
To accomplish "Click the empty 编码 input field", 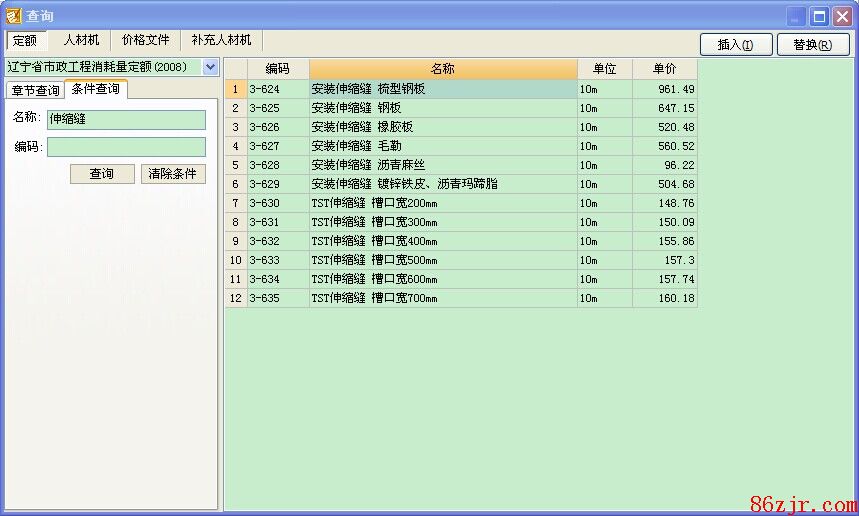I will [126, 148].
